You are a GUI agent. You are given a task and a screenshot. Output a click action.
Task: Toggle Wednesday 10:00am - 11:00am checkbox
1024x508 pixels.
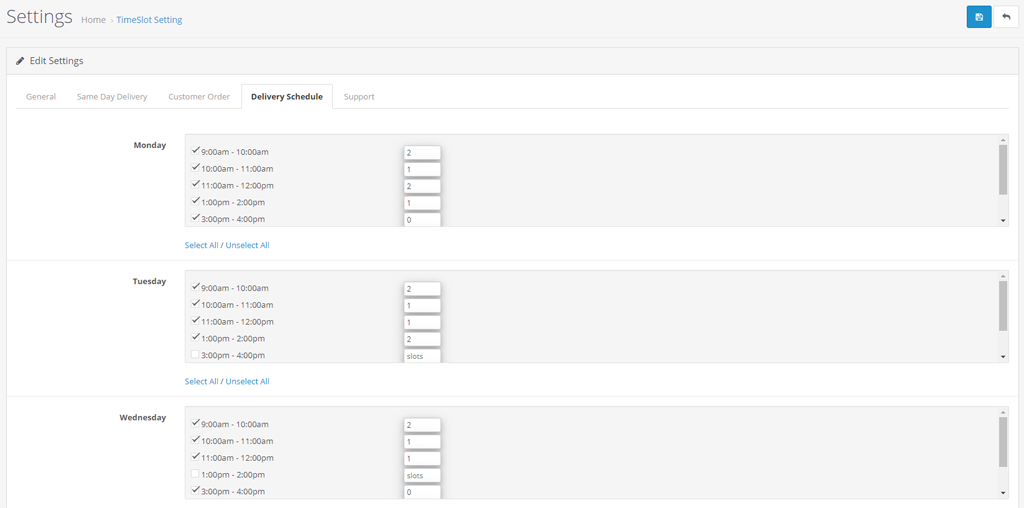pyautogui.click(x=195, y=440)
